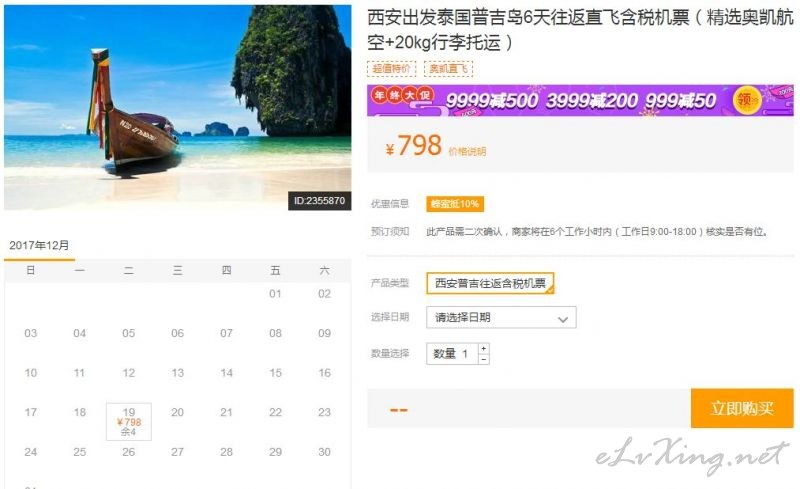The height and width of the screenshot is (489, 800).
Task: Click the 9999减500 coupon offer text
Action: (x=491, y=101)
